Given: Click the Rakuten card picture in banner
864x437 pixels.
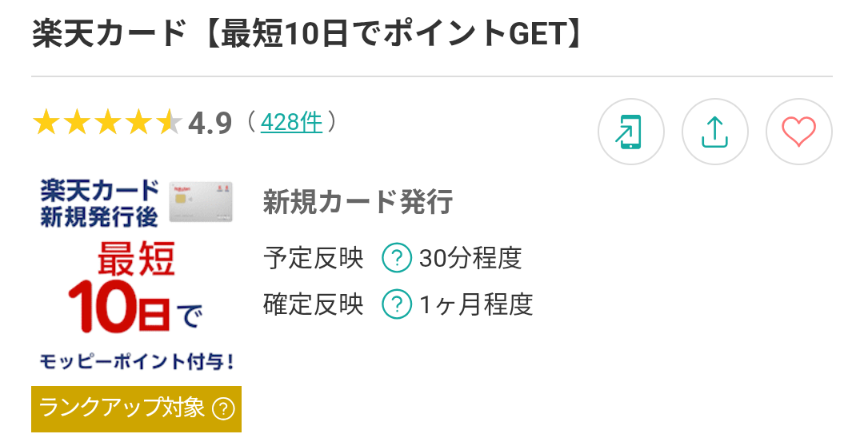Looking at the screenshot, I should coord(201,202).
